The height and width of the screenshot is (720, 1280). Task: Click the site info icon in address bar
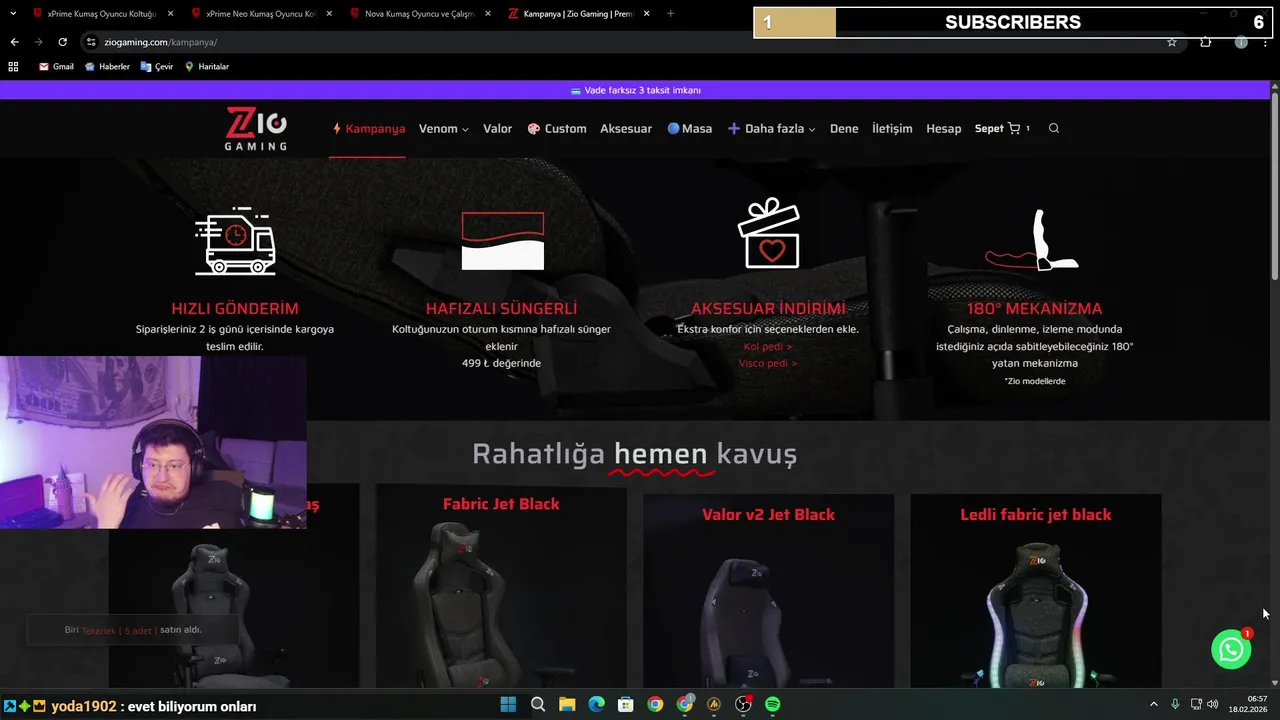[x=91, y=42]
